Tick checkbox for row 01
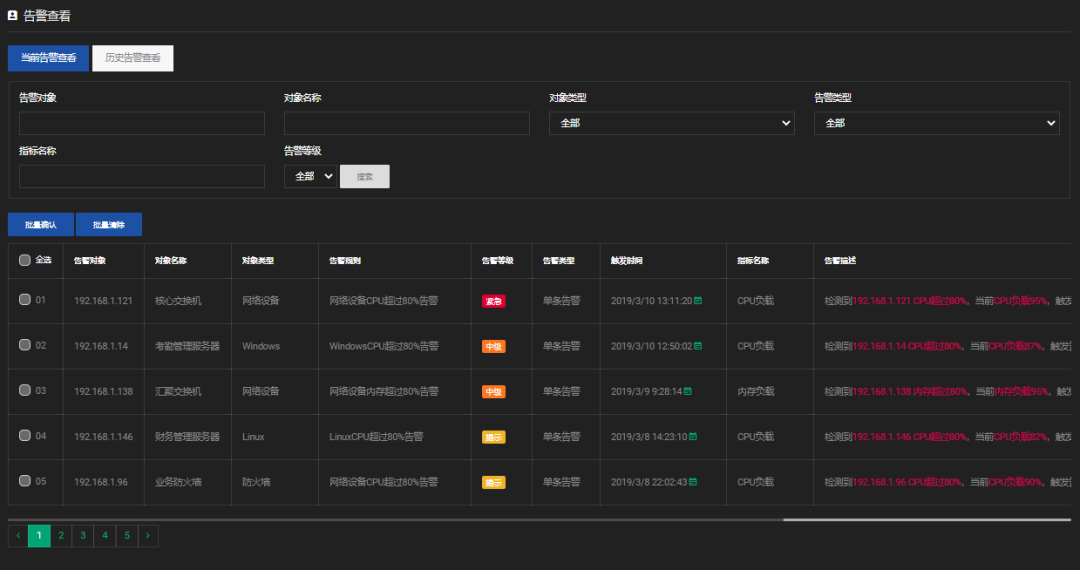Image resolution: width=1080 pixels, height=570 pixels. click(x=25, y=299)
